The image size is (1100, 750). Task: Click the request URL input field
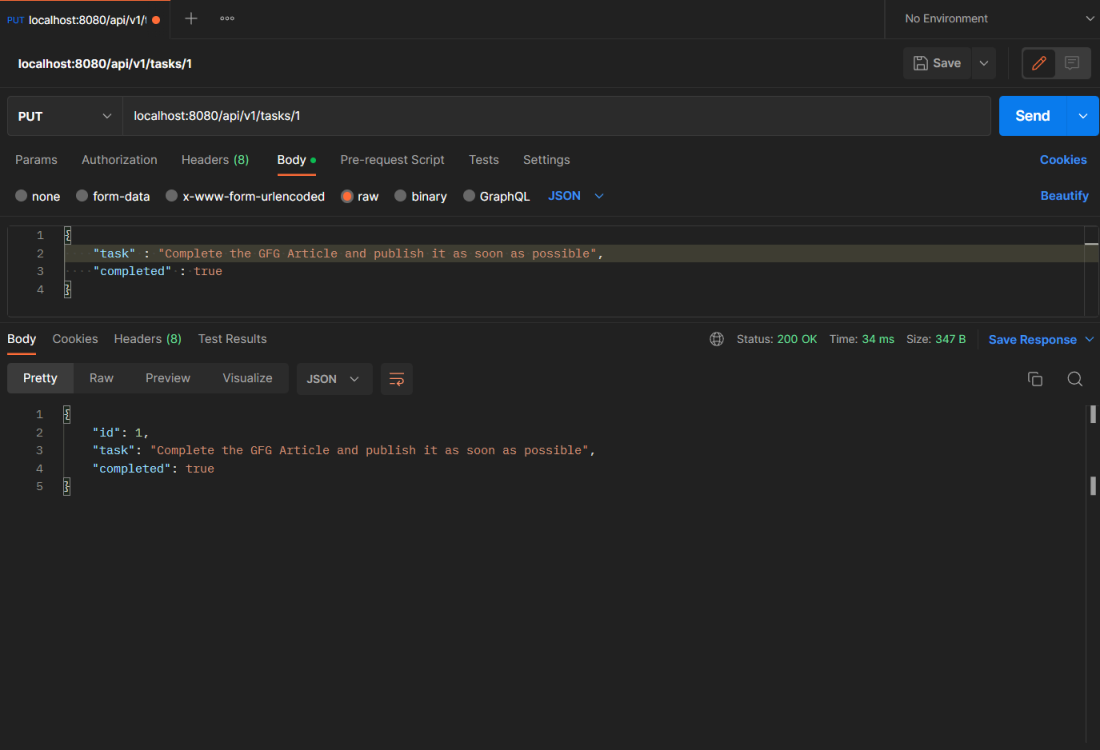tap(556, 116)
